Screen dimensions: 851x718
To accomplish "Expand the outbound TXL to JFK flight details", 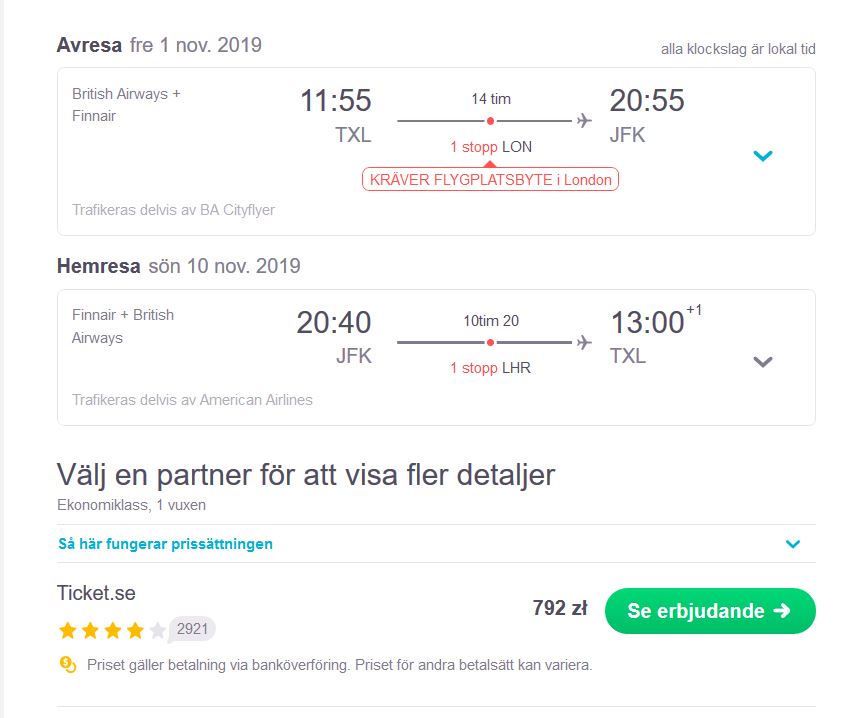I will [x=763, y=156].
